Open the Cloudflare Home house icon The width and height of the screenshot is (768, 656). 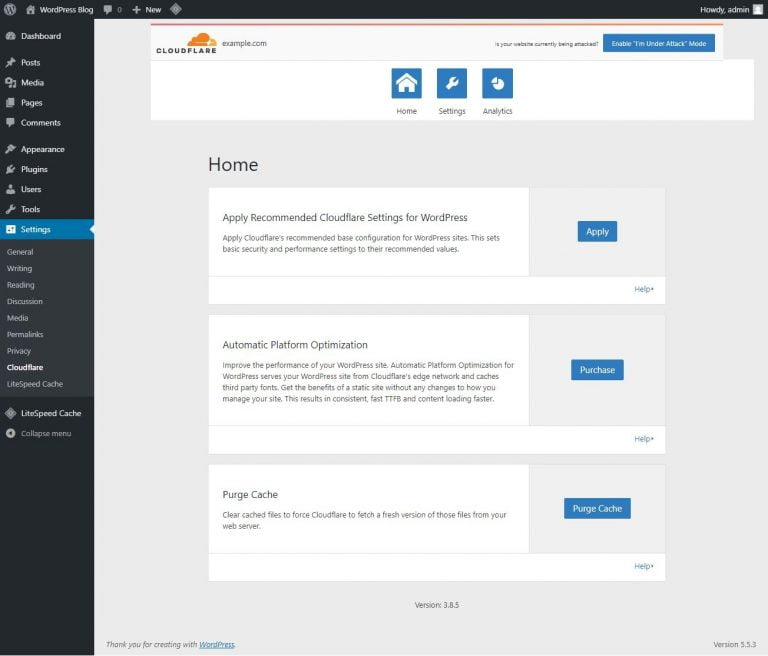[407, 83]
